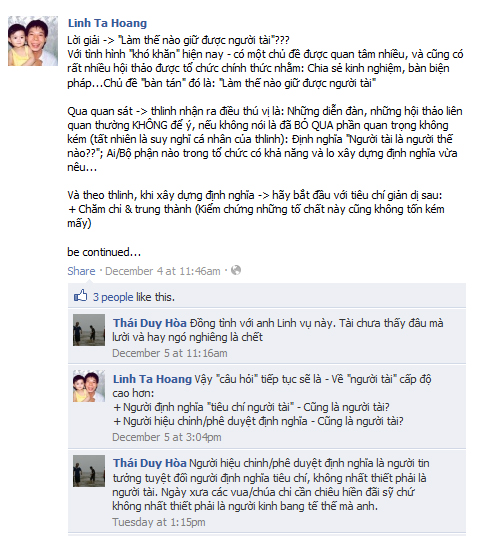The image size is (486, 536).
Task: Click the globe public-privacy icon
Action: point(236,270)
